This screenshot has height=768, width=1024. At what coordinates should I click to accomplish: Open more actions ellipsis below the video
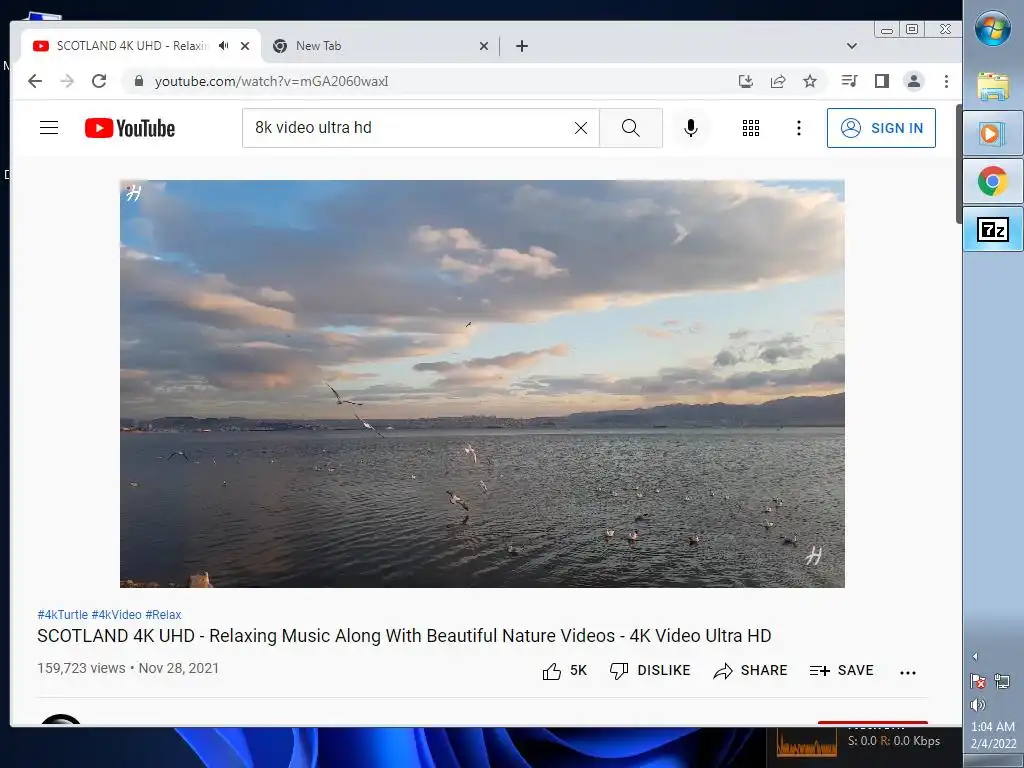[908, 672]
